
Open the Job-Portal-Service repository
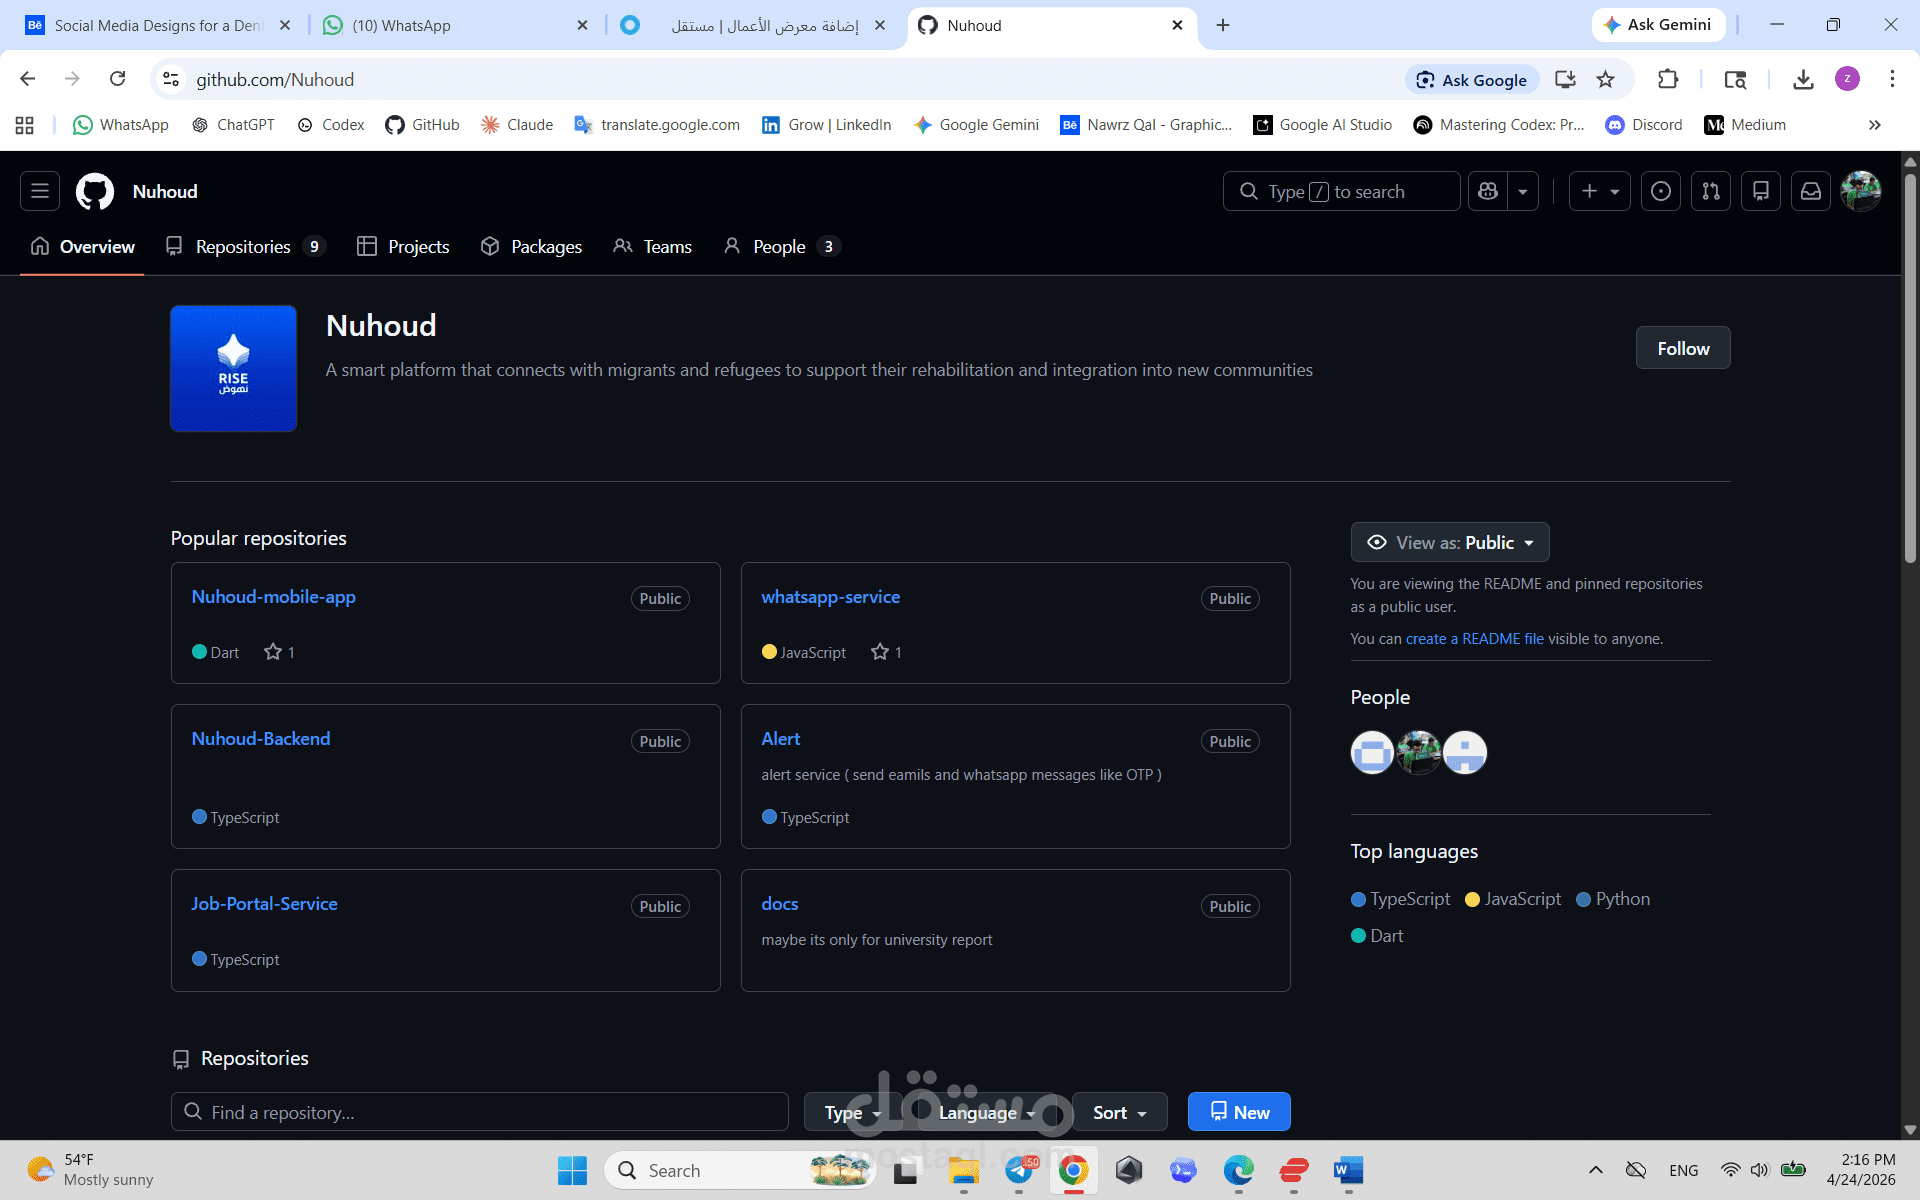click(264, 904)
